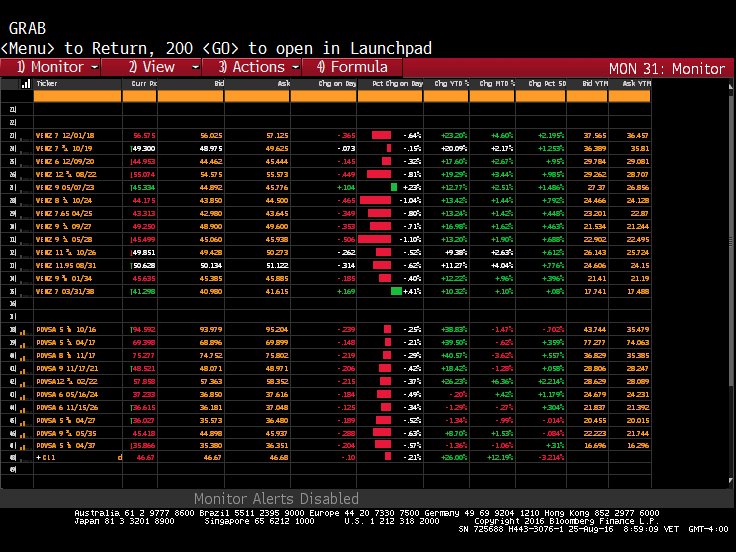Click the orange filter field under Bid

[191, 96]
